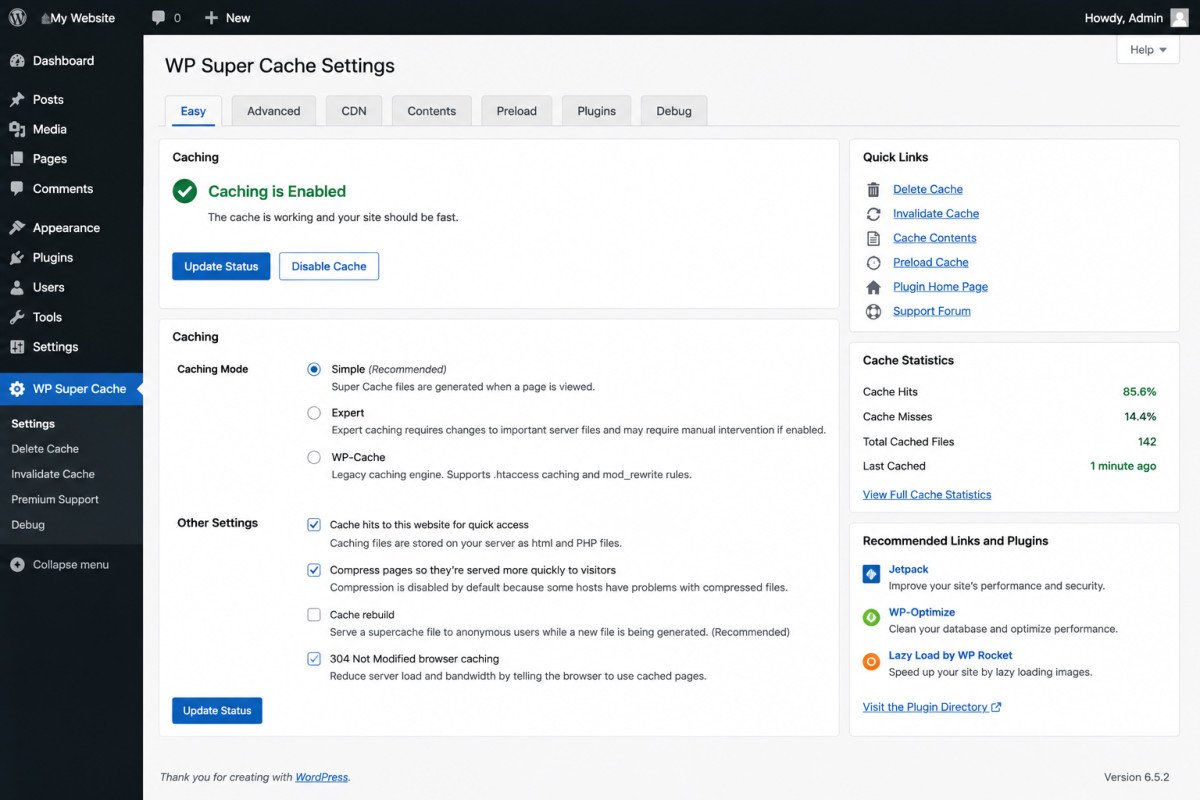Open the comments bubble icon in admin bar
1200x800 pixels.
[158, 18]
